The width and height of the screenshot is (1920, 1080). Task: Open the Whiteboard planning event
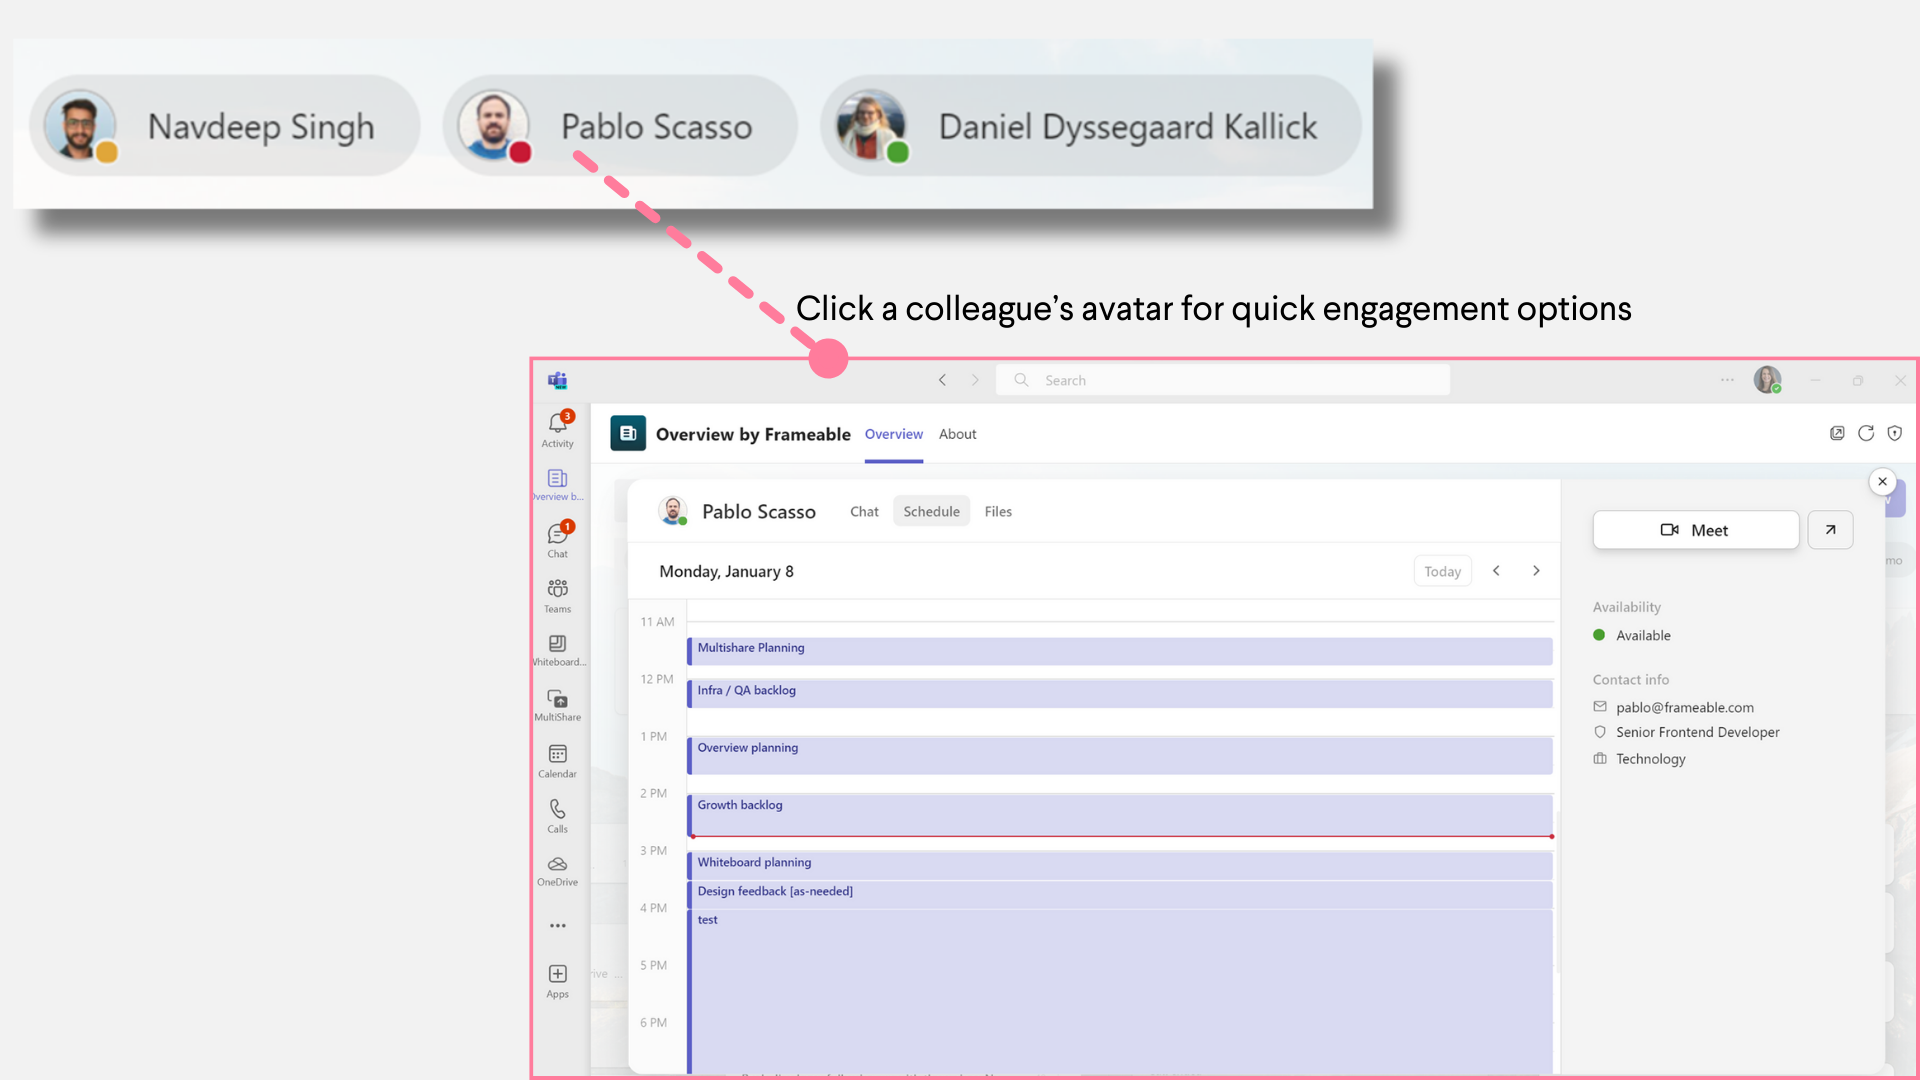coord(1120,865)
